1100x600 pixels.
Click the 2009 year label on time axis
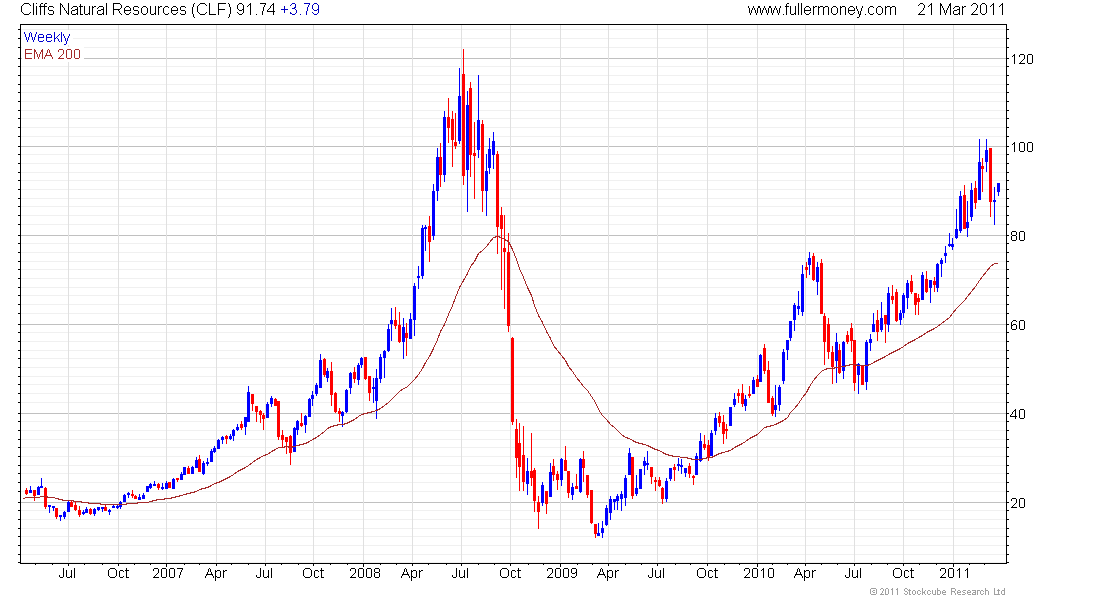561,573
